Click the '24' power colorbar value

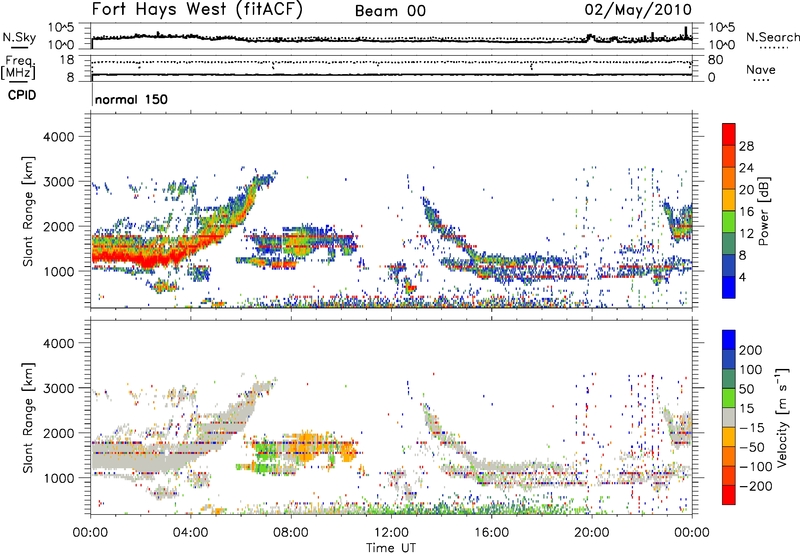746,168
